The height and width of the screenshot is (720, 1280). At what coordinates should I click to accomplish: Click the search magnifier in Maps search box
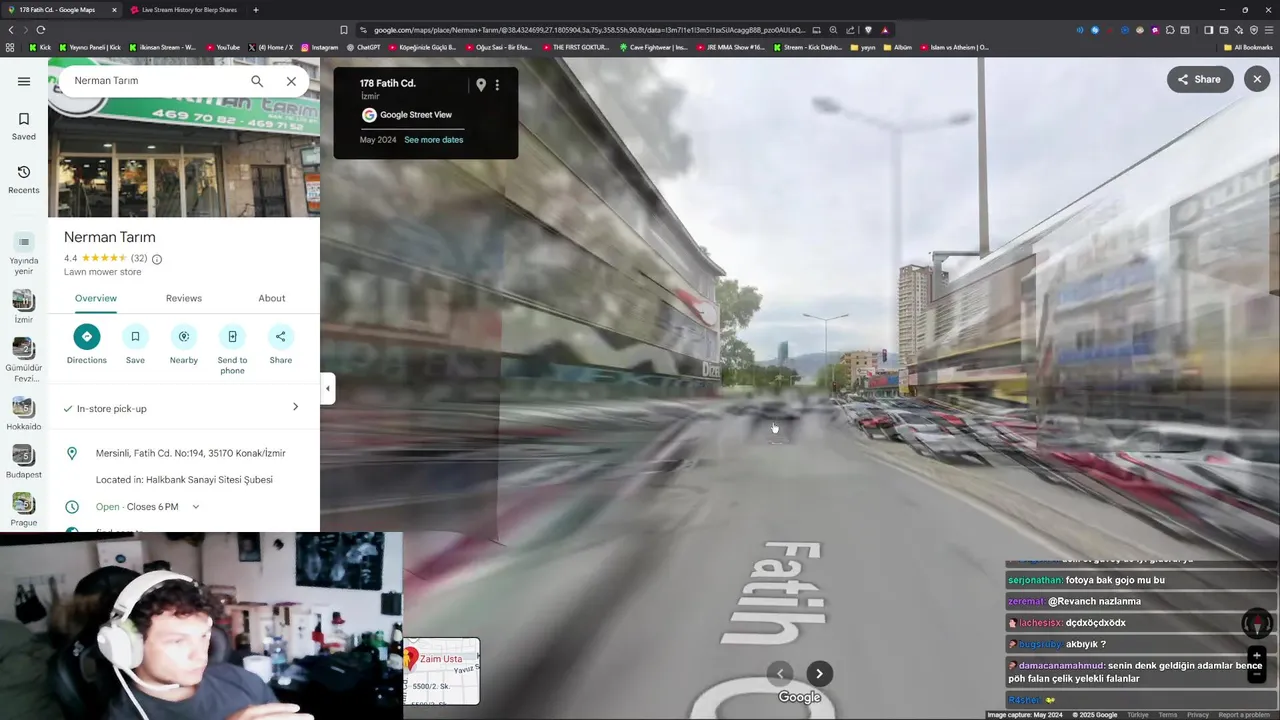[x=257, y=81]
